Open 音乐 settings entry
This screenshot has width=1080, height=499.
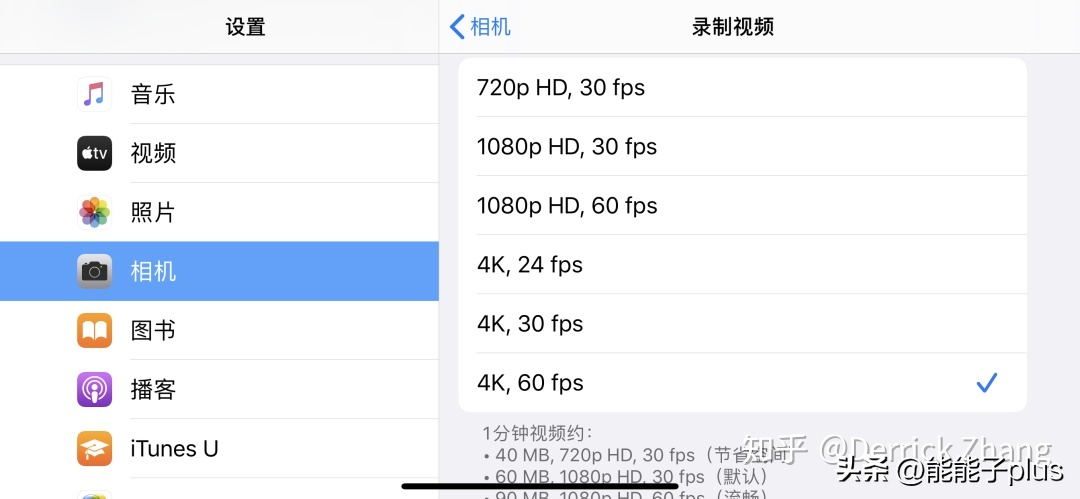(219, 94)
